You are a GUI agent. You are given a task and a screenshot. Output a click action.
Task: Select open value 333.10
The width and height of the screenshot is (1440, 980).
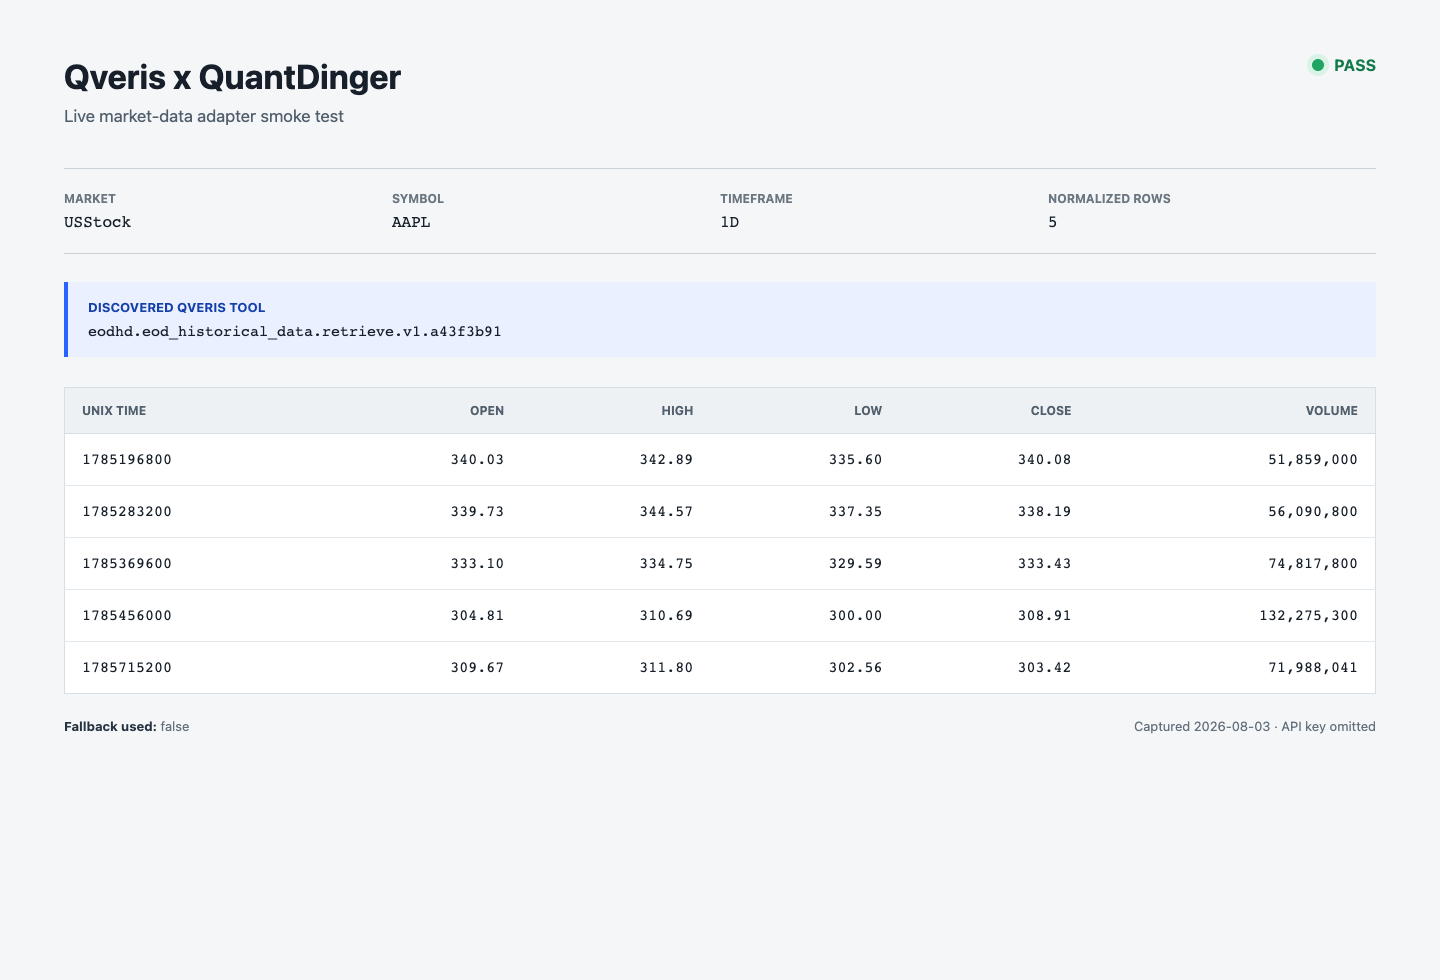pos(477,564)
